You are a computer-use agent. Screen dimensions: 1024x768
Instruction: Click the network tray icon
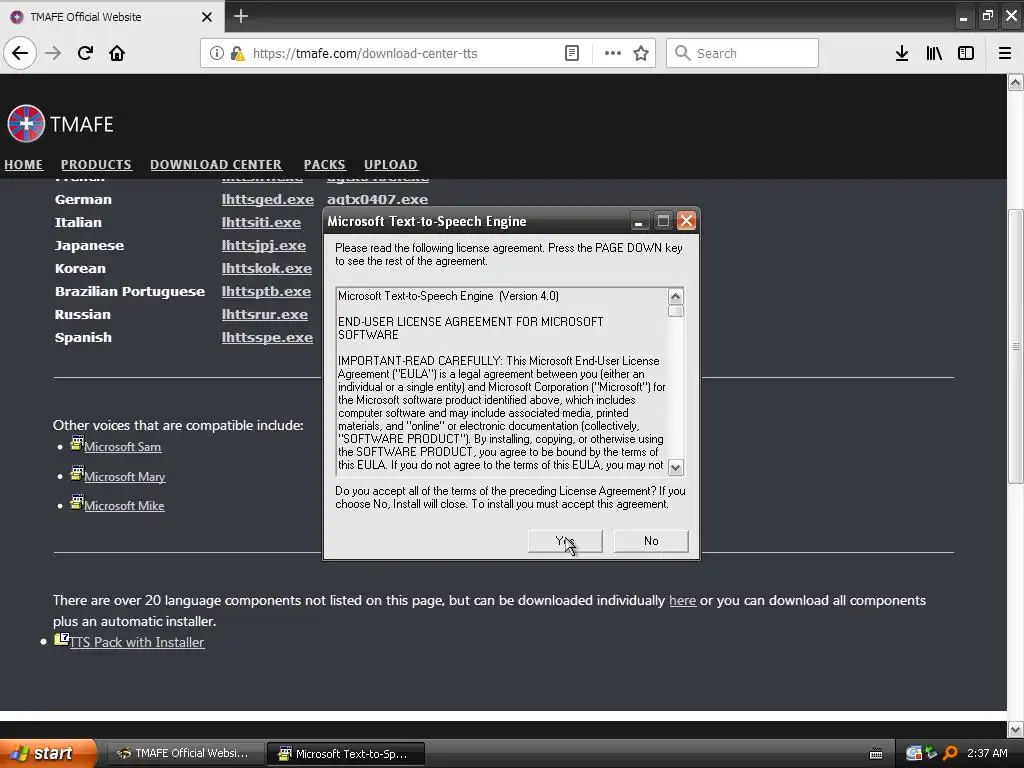pos(931,754)
